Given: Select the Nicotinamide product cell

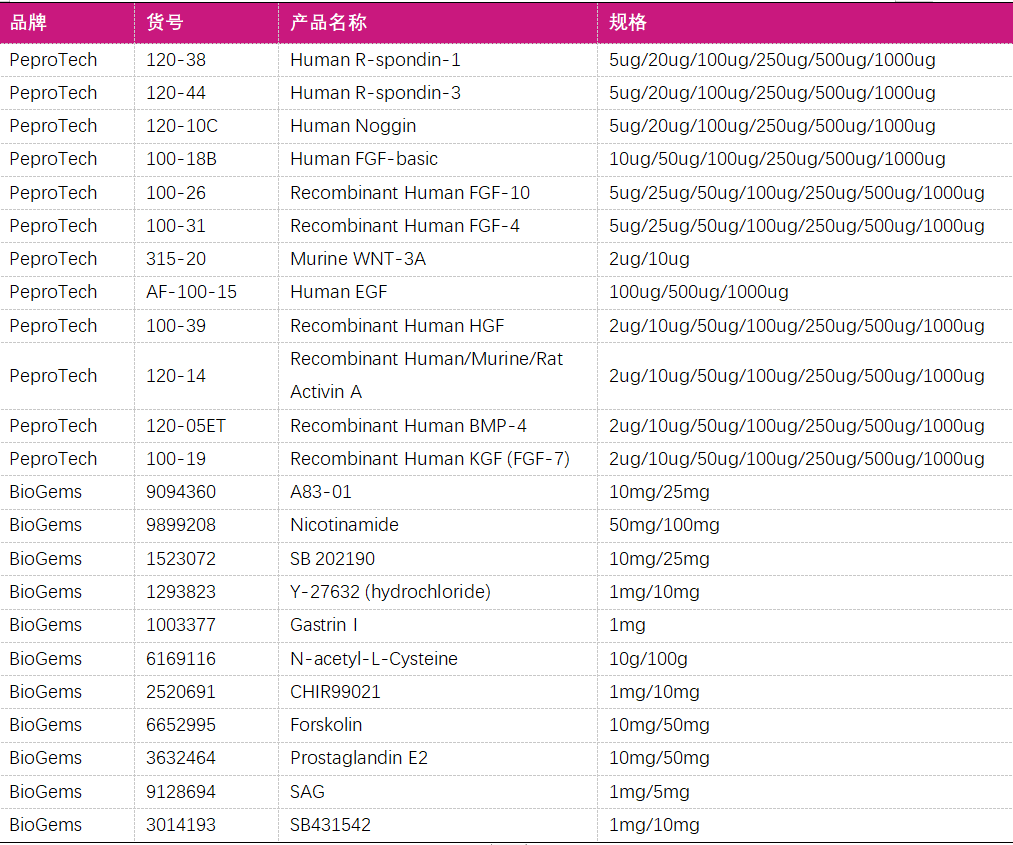Looking at the screenshot, I should pos(344,525).
